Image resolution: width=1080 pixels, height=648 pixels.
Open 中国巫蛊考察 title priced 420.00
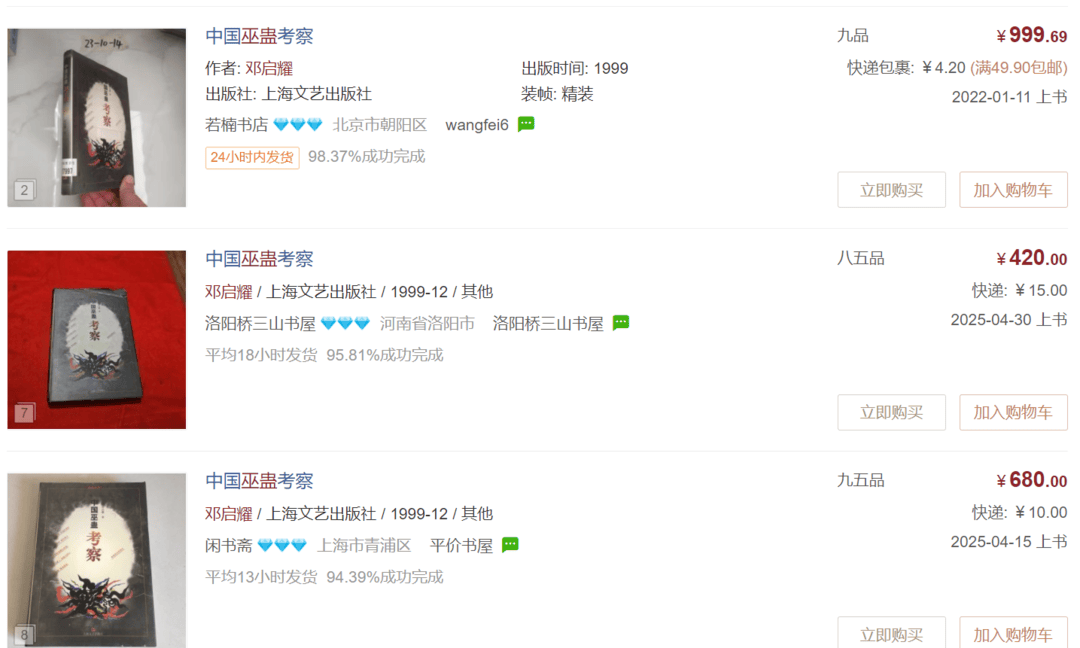259,259
